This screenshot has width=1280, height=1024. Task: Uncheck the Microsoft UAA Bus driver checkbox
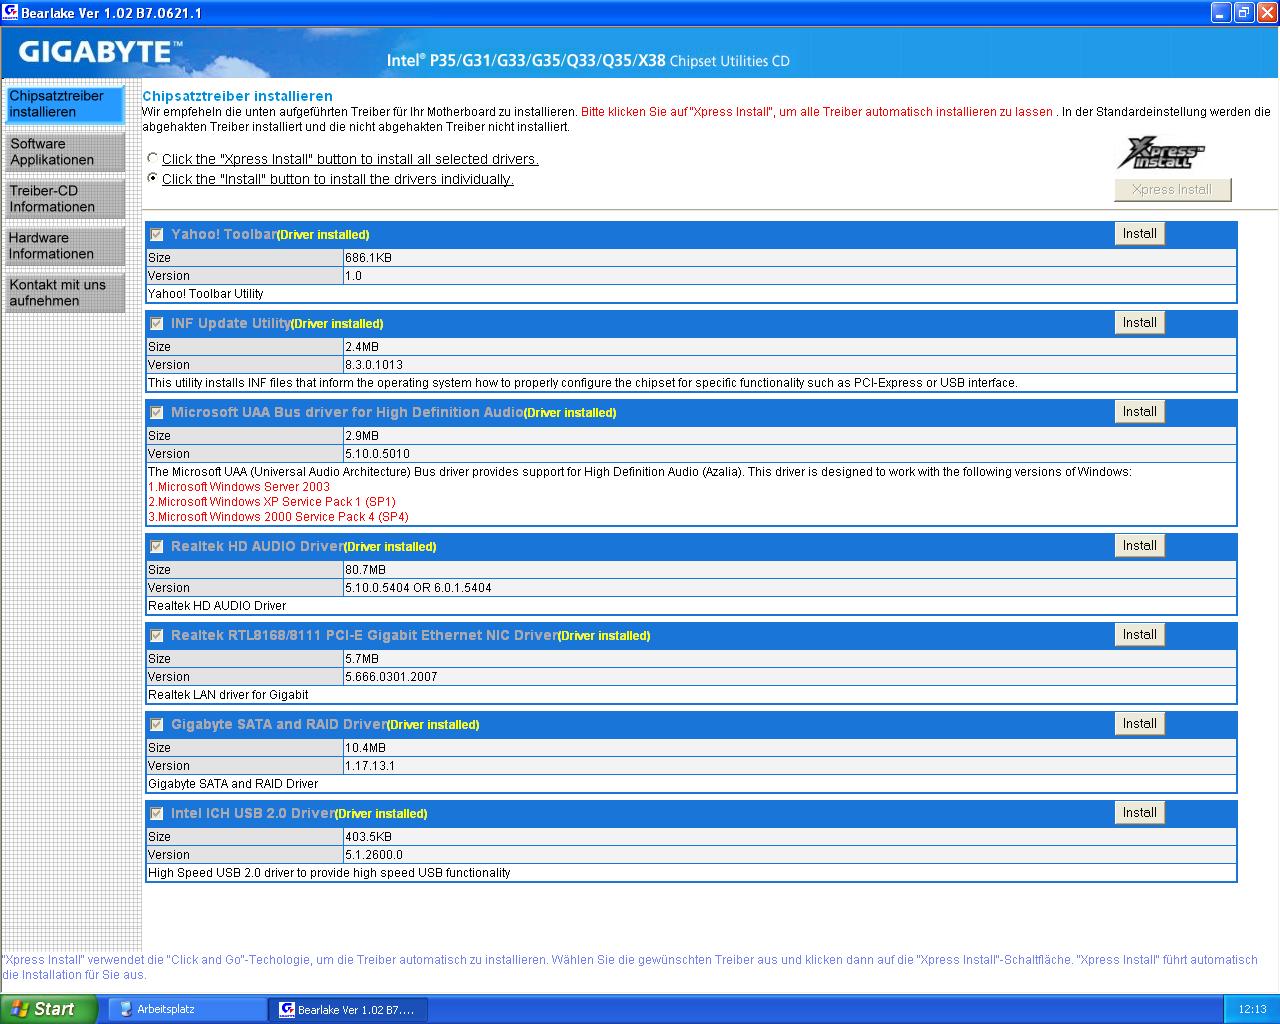[x=157, y=413]
